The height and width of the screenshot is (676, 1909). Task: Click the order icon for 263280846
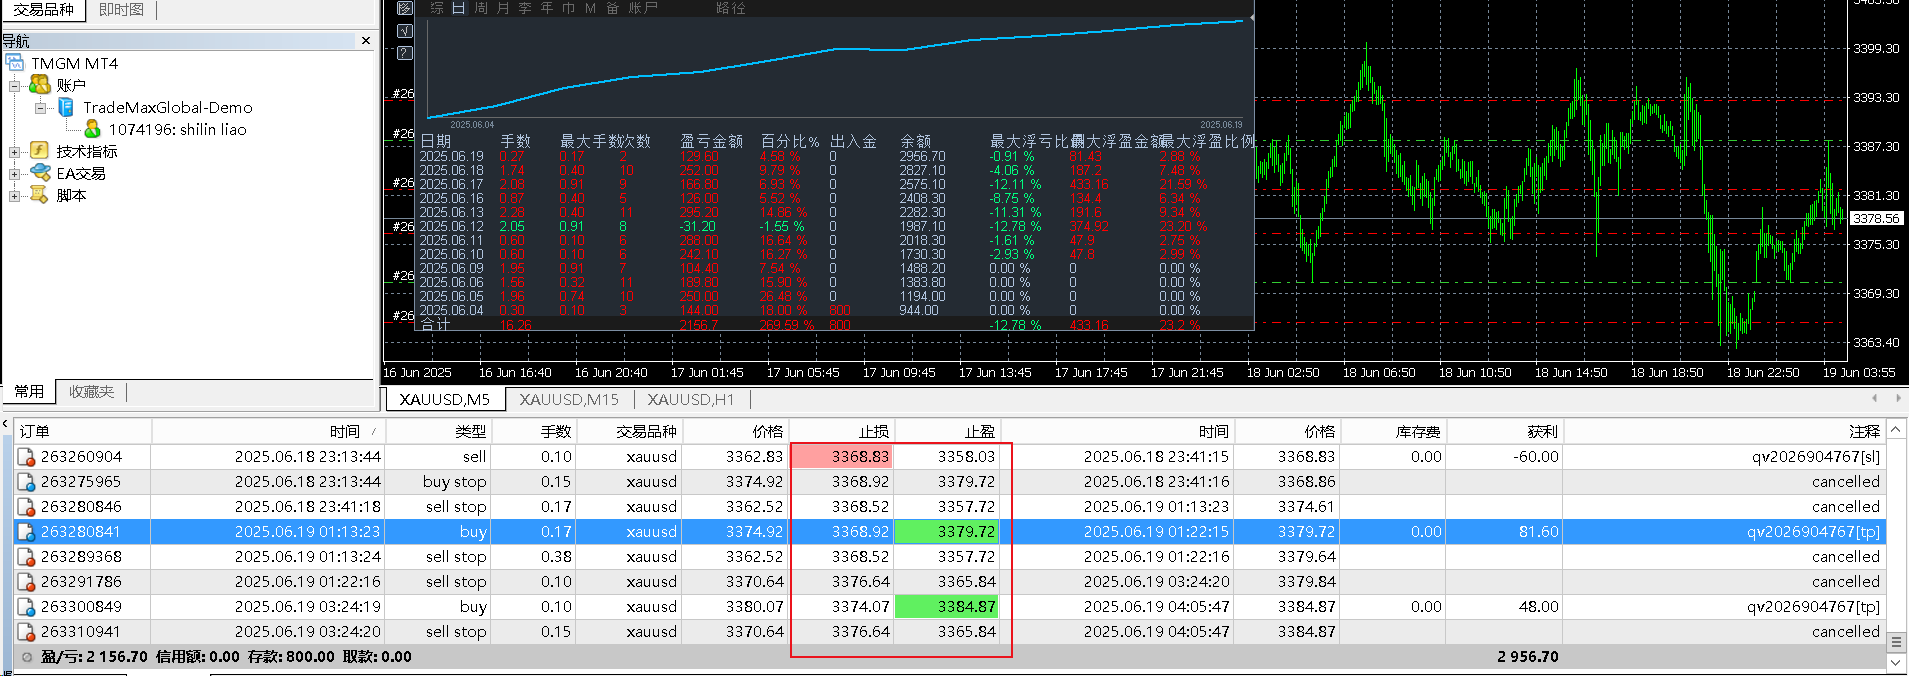[27, 507]
